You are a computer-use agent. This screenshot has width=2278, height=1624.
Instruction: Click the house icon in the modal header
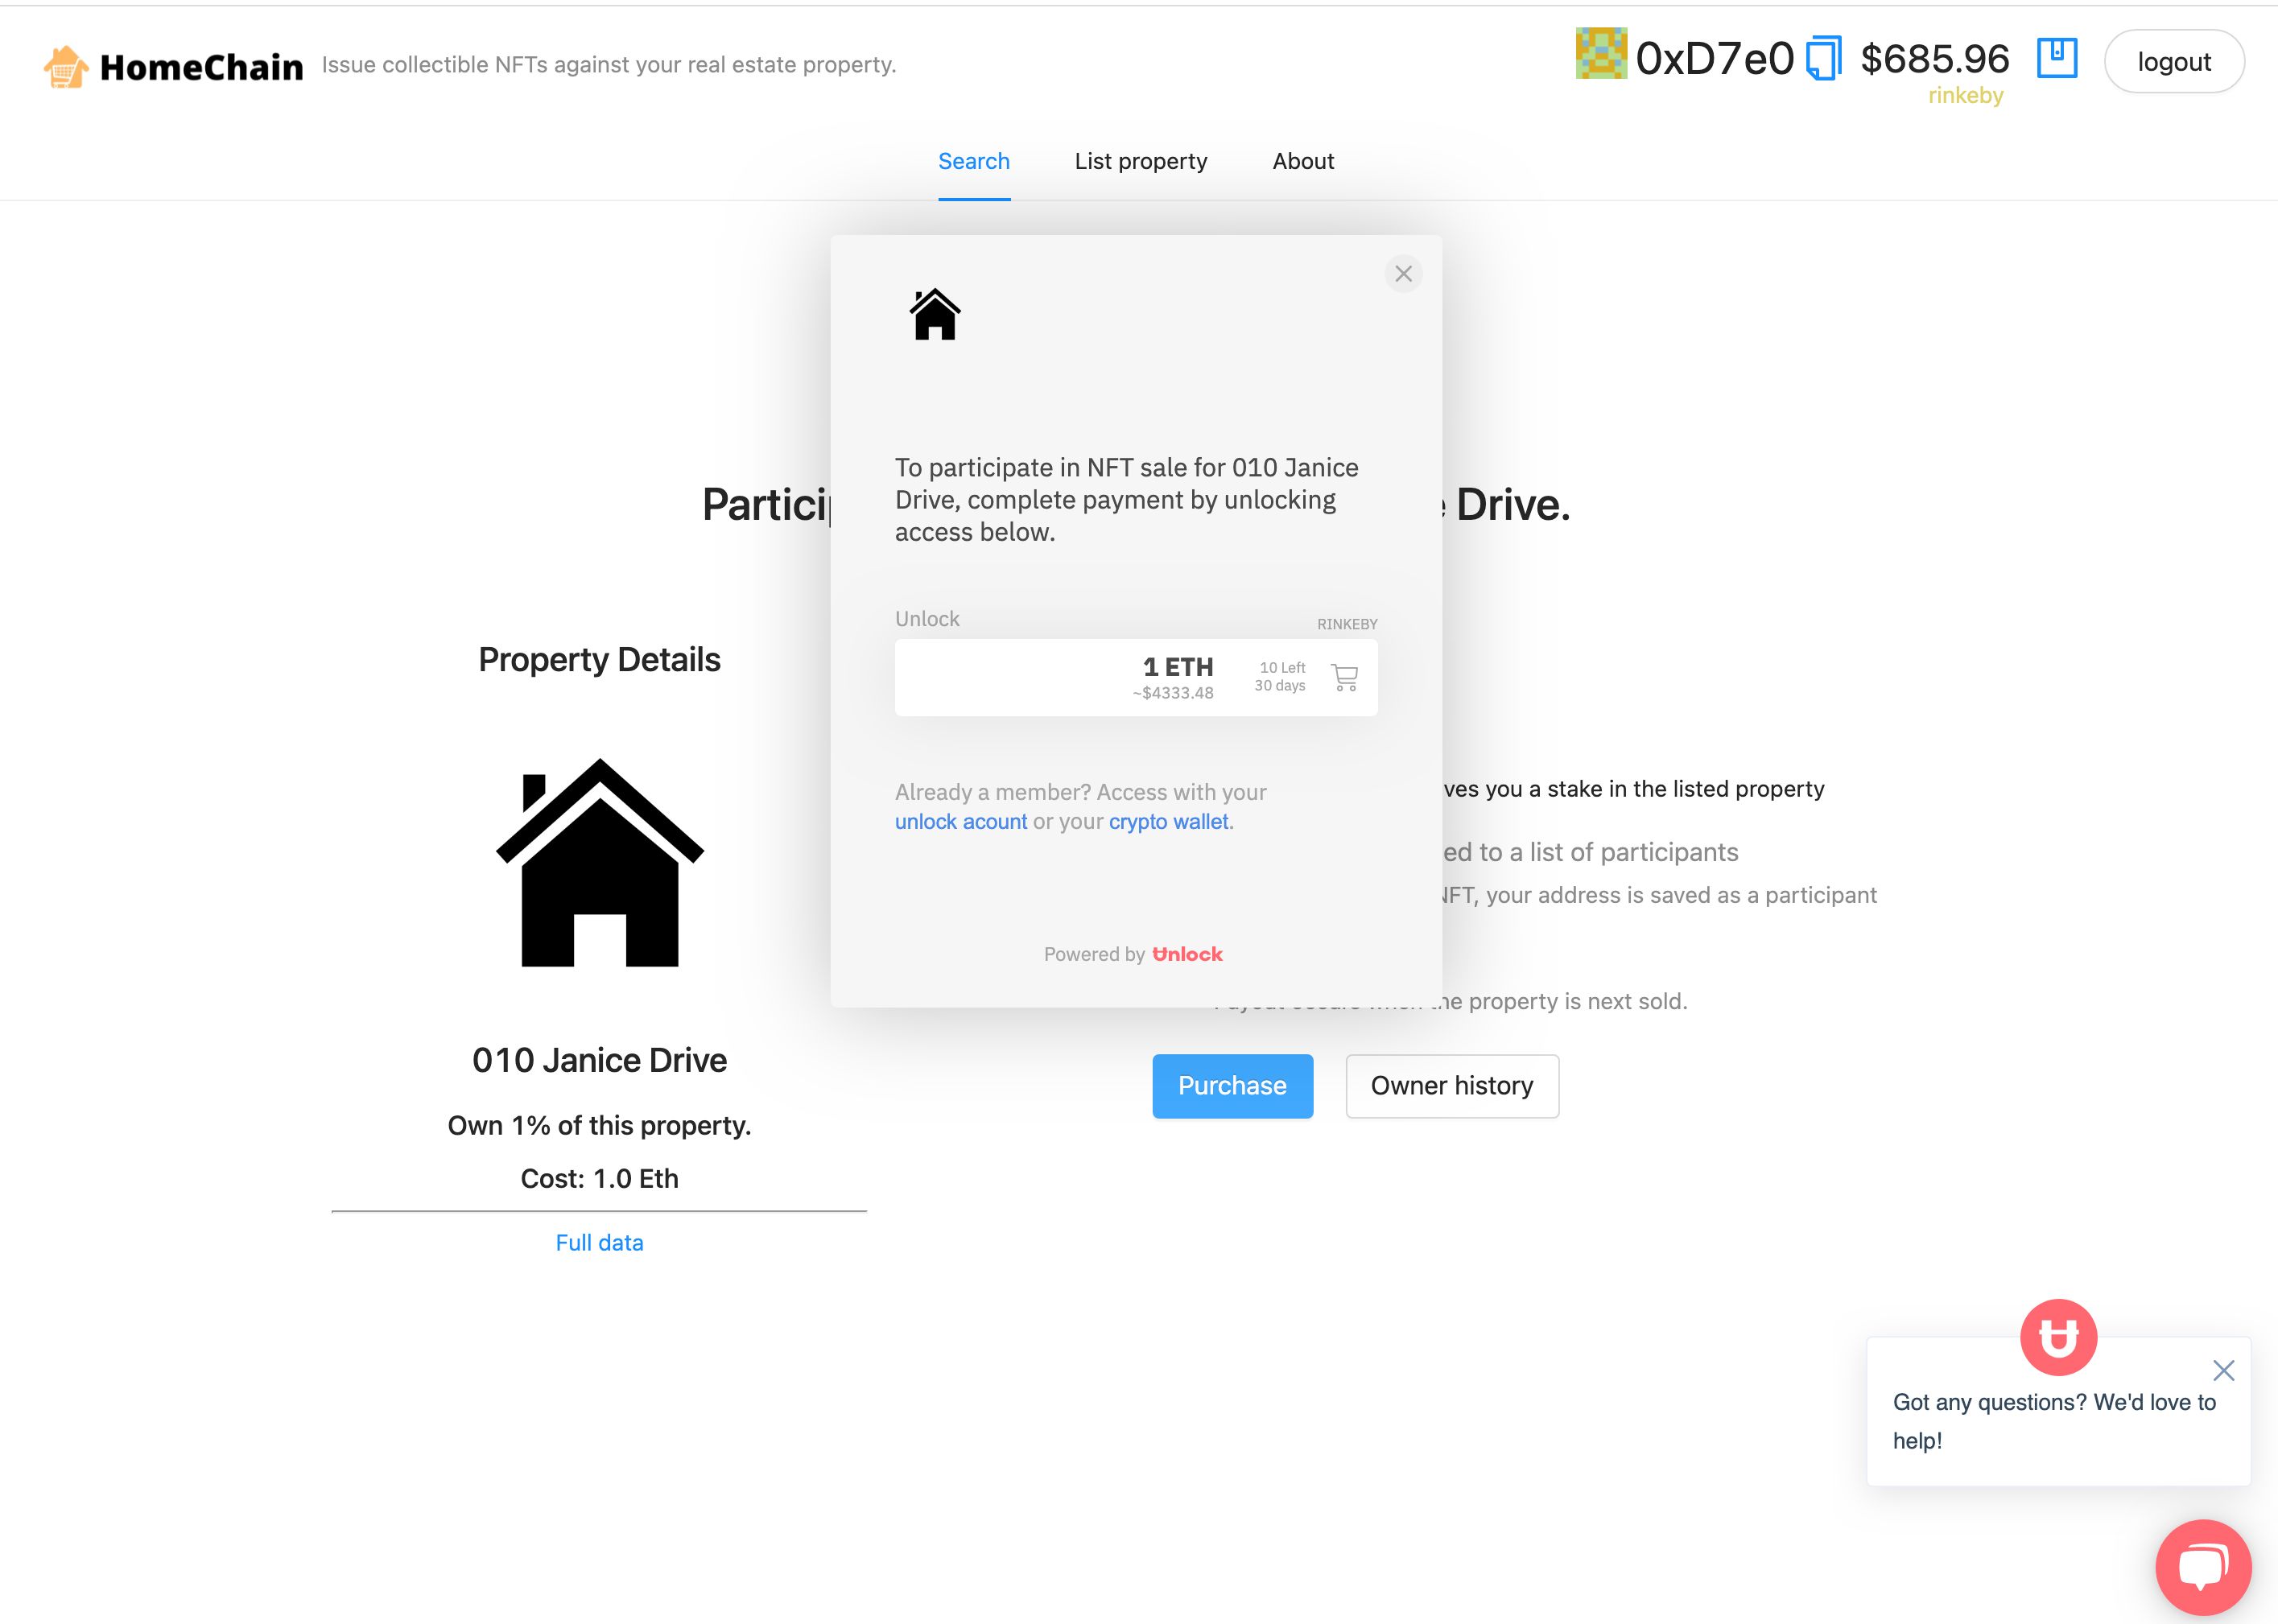pyautogui.click(x=931, y=311)
